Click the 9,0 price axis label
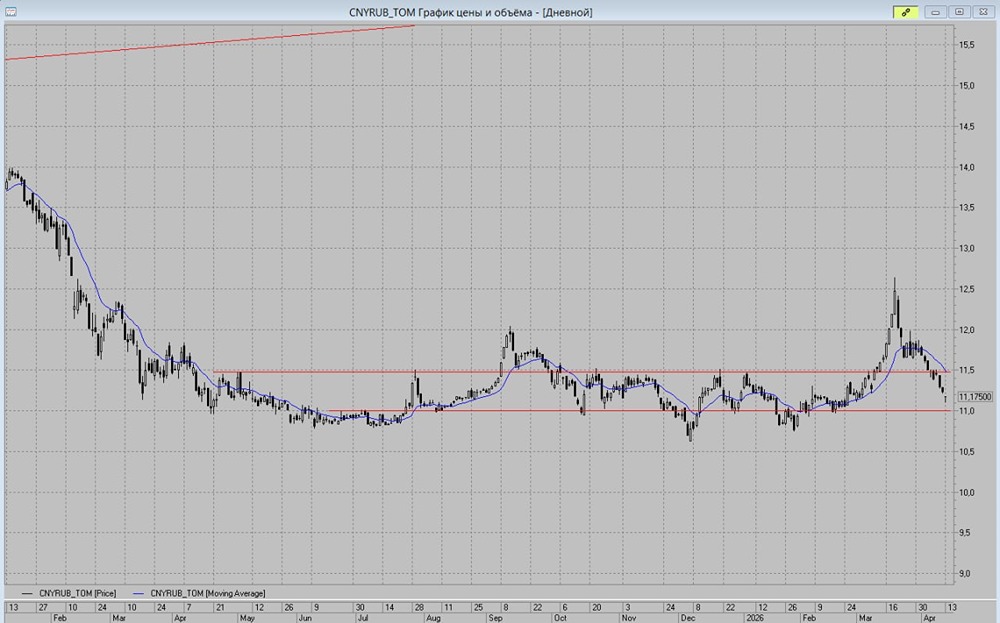This screenshot has height=623, width=1000. (x=966, y=574)
